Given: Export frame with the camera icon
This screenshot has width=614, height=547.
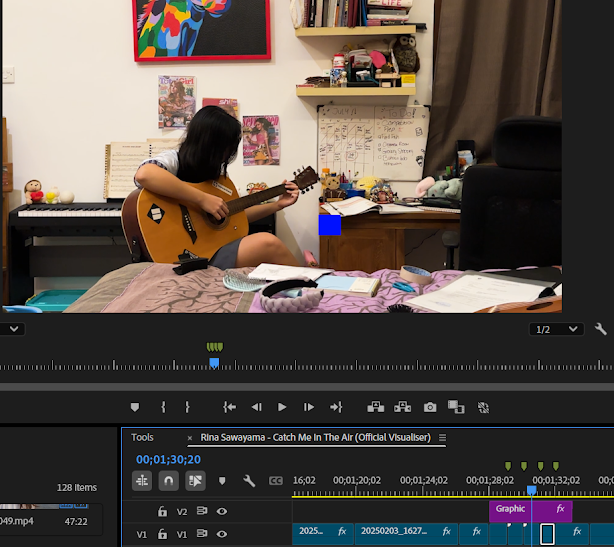Looking at the screenshot, I should 430,407.
